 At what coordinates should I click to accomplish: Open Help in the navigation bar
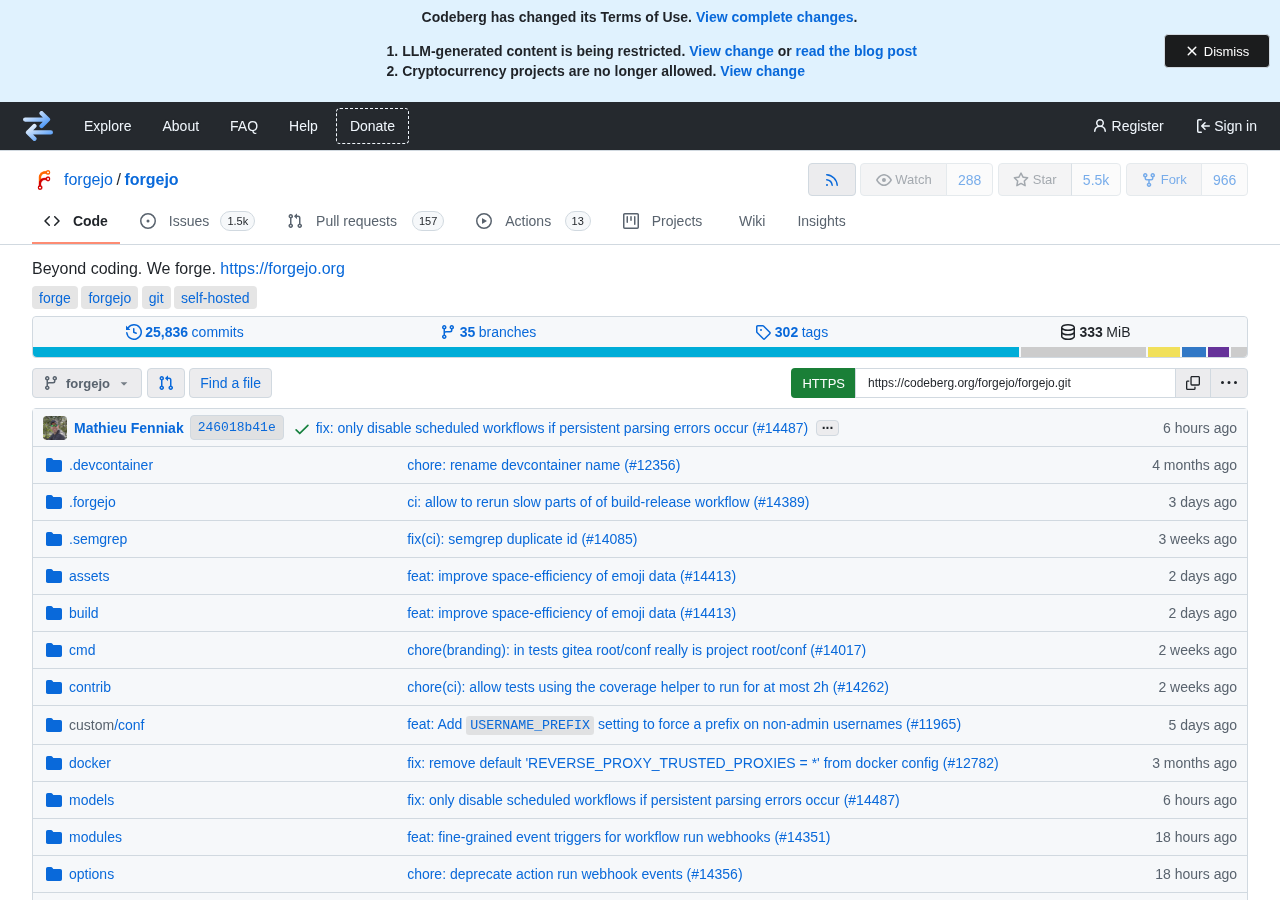(303, 126)
